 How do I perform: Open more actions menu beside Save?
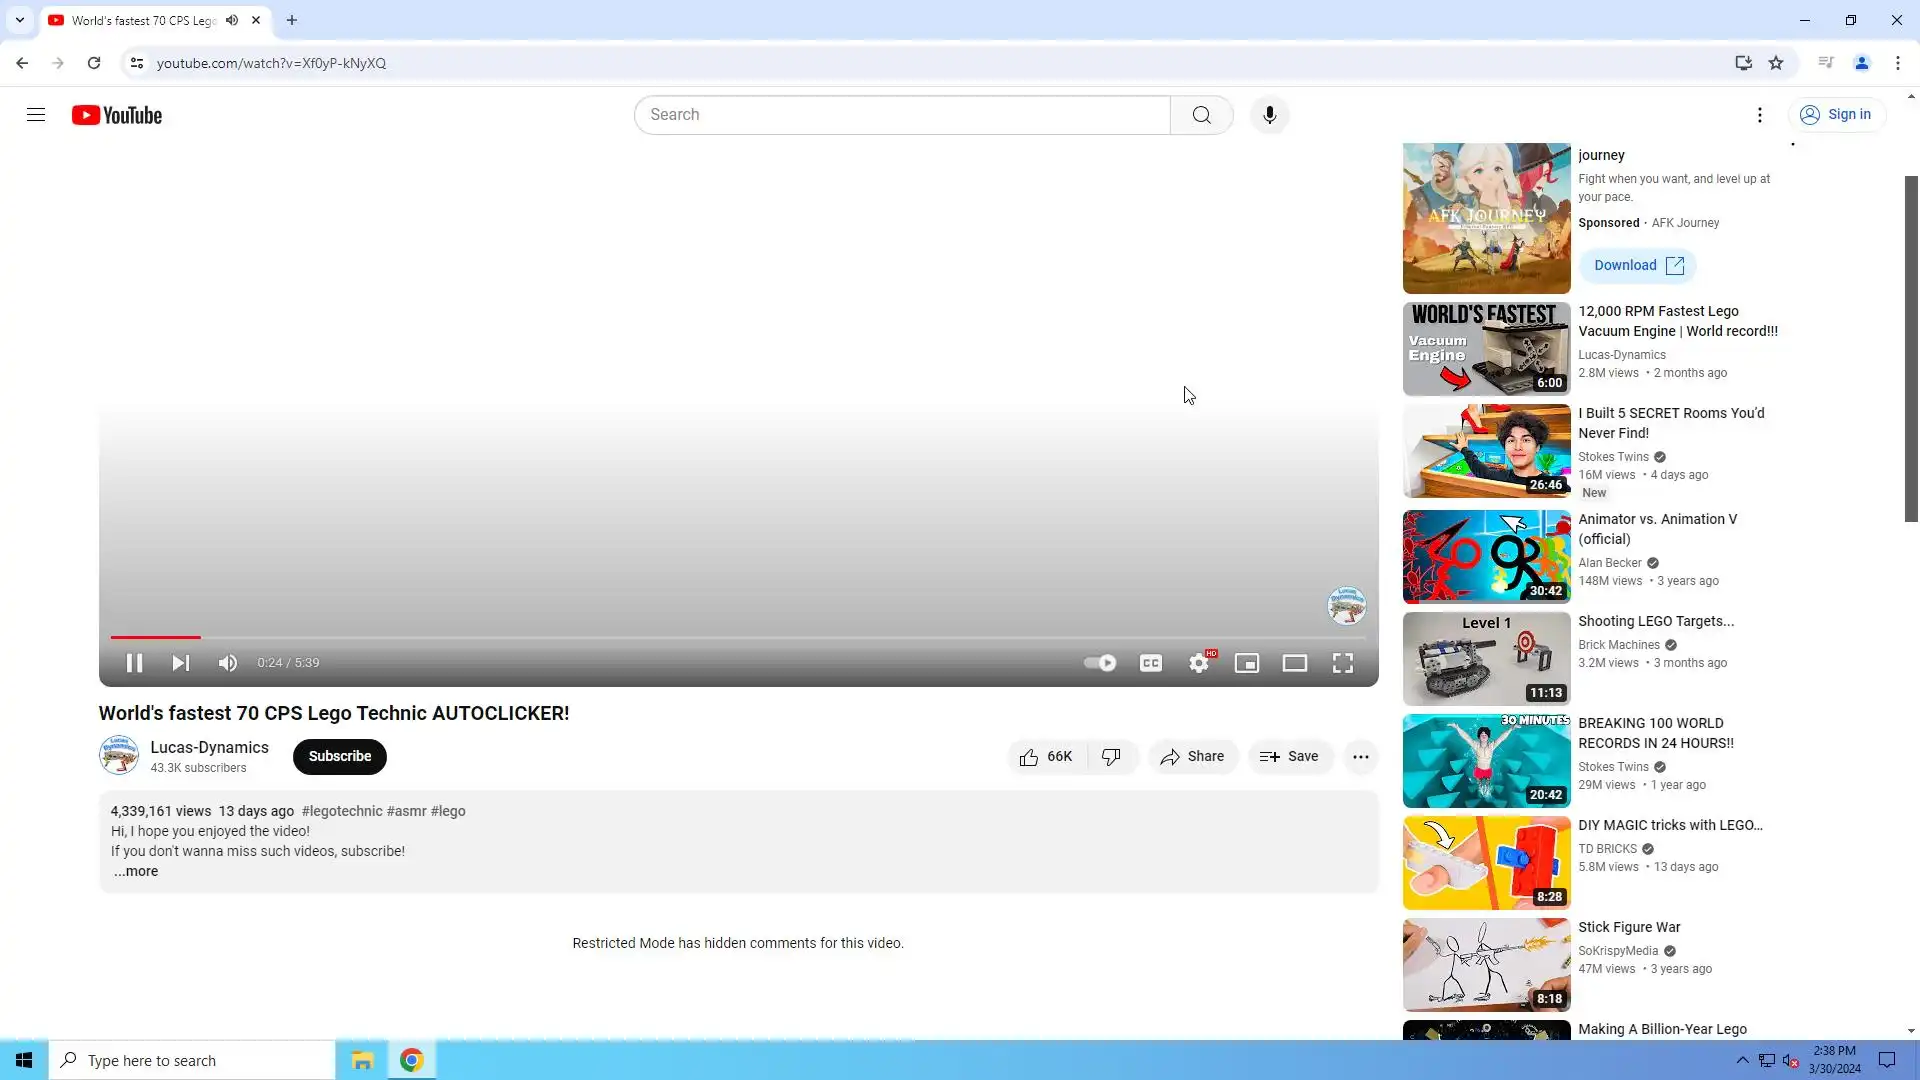[1361, 757]
